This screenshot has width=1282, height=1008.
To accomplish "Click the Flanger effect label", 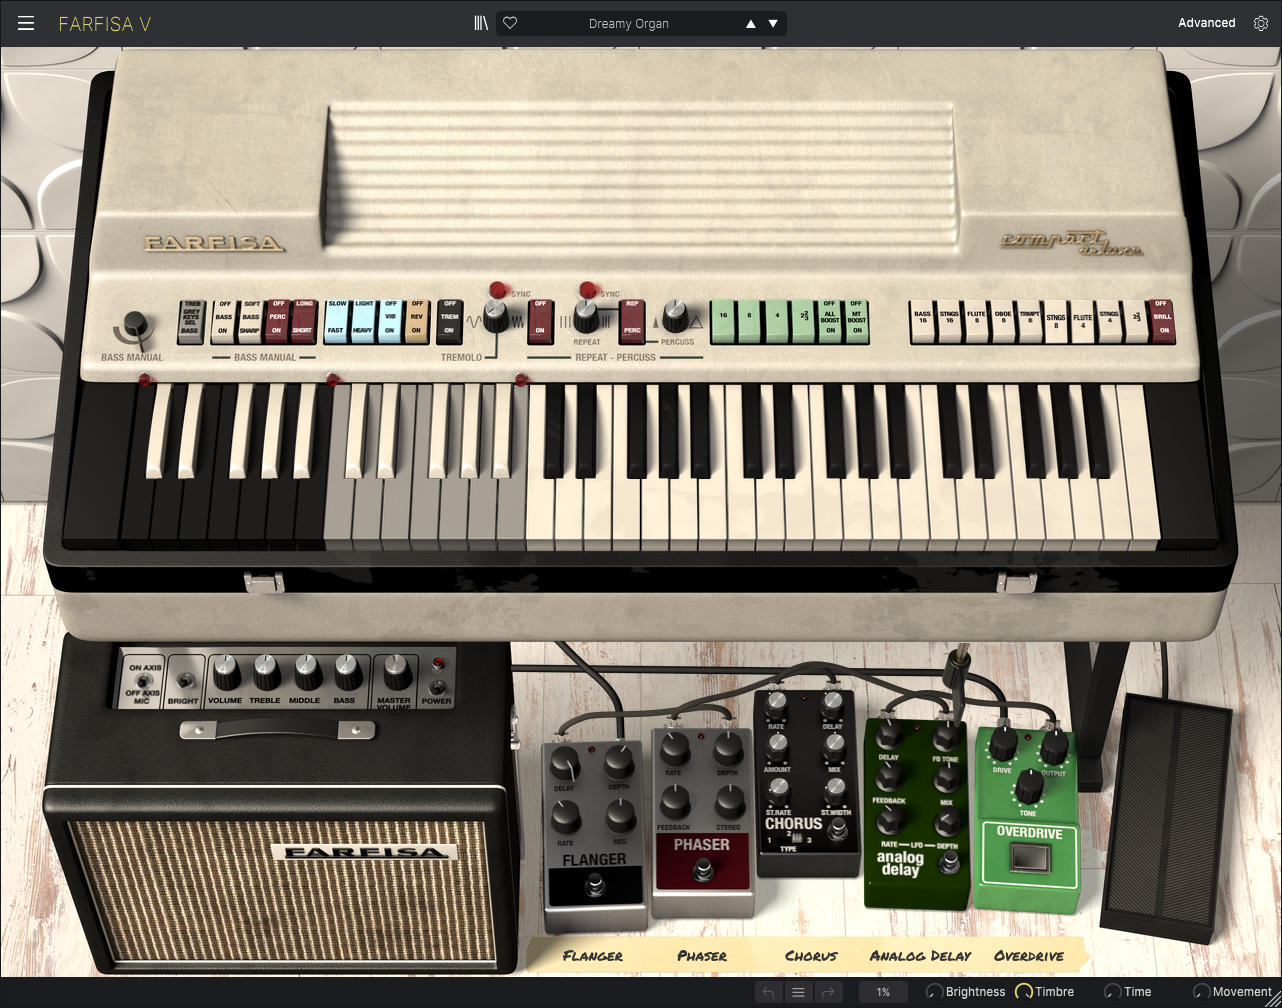I will click(592, 956).
